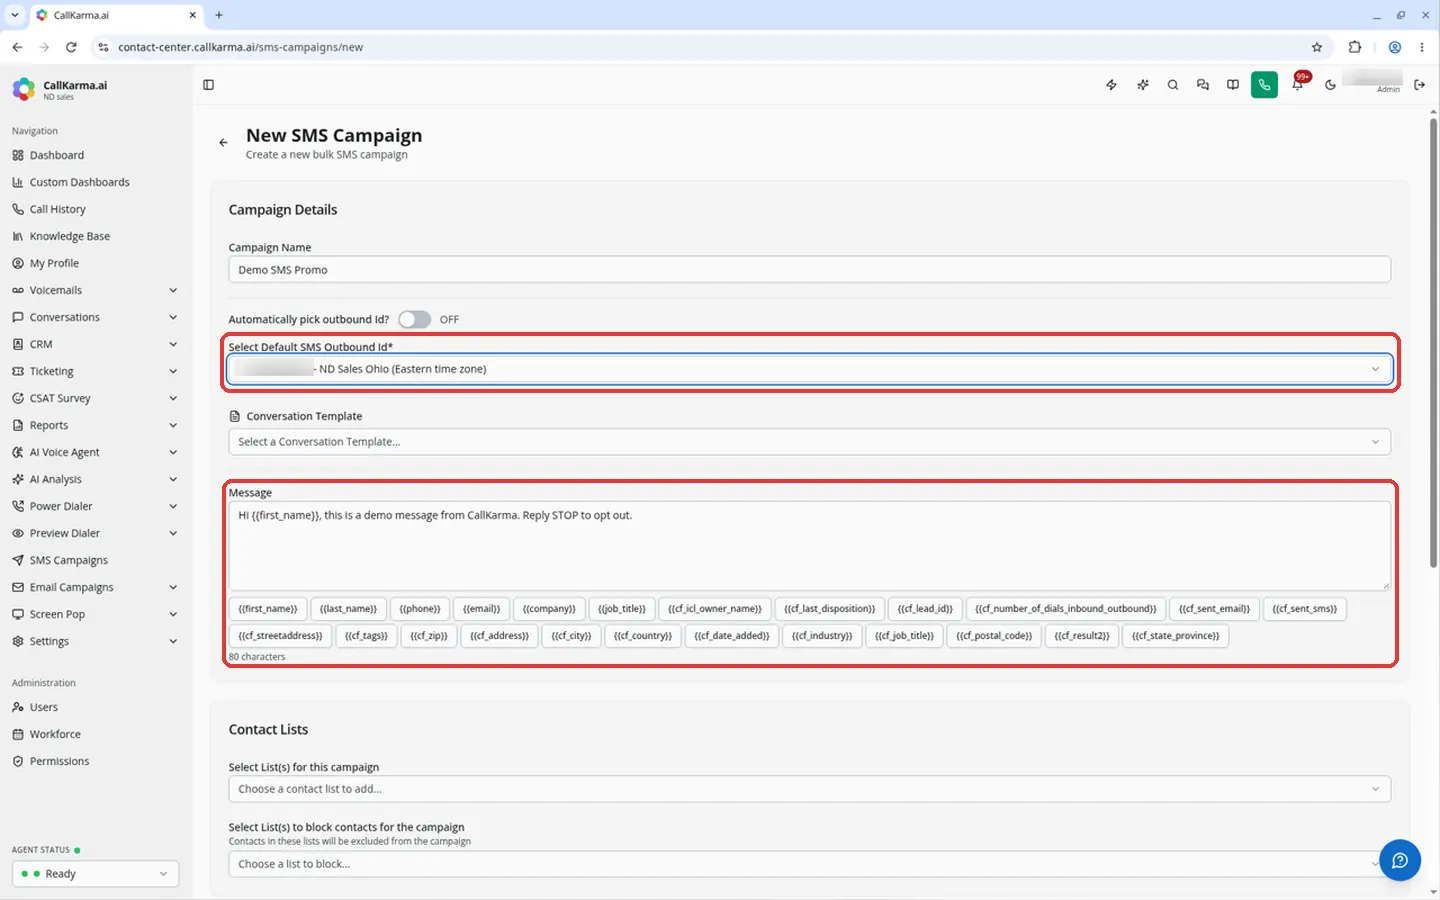The width and height of the screenshot is (1440, 900).
Task: Expand the Settings sidebar section
Action: pos(95,641)
